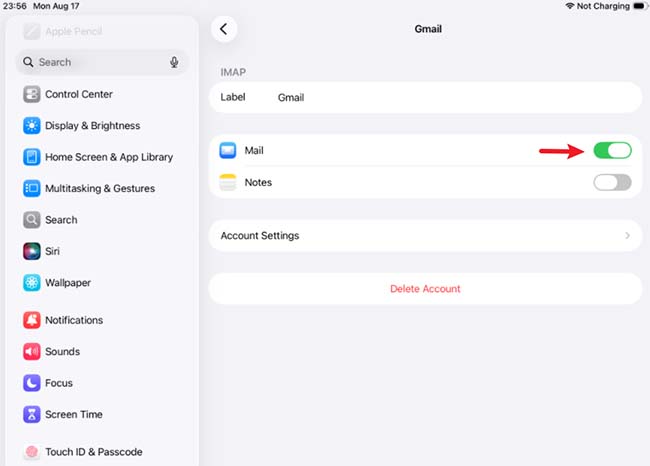The width and height of the screenshot is (650, 466).
Task: Tap the Apple Pencil sidebar row
Action: (102, 31)
